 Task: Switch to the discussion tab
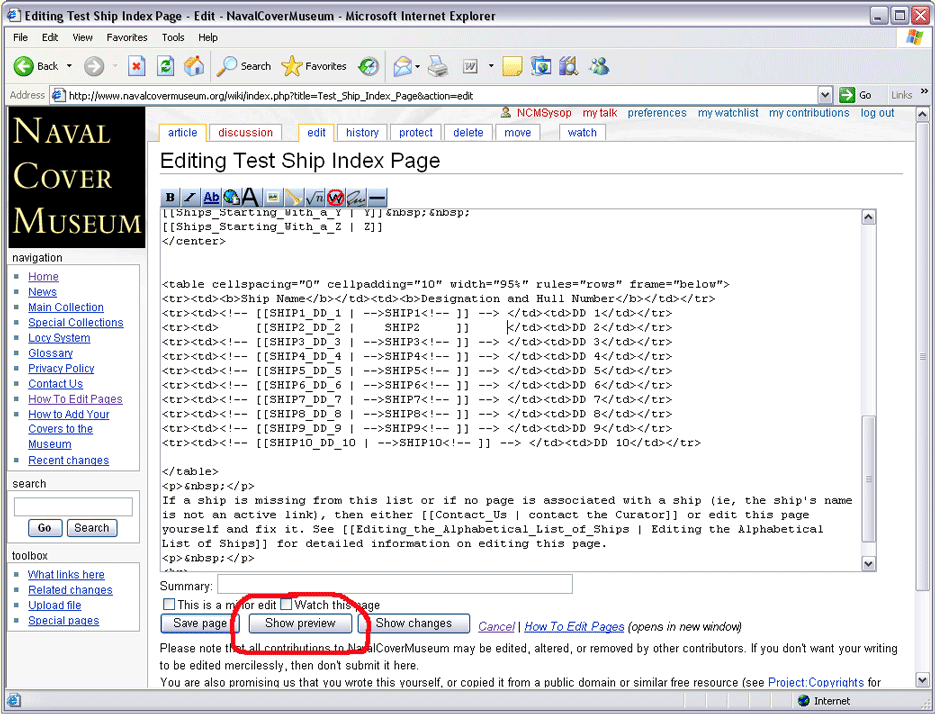coord(245,132)
